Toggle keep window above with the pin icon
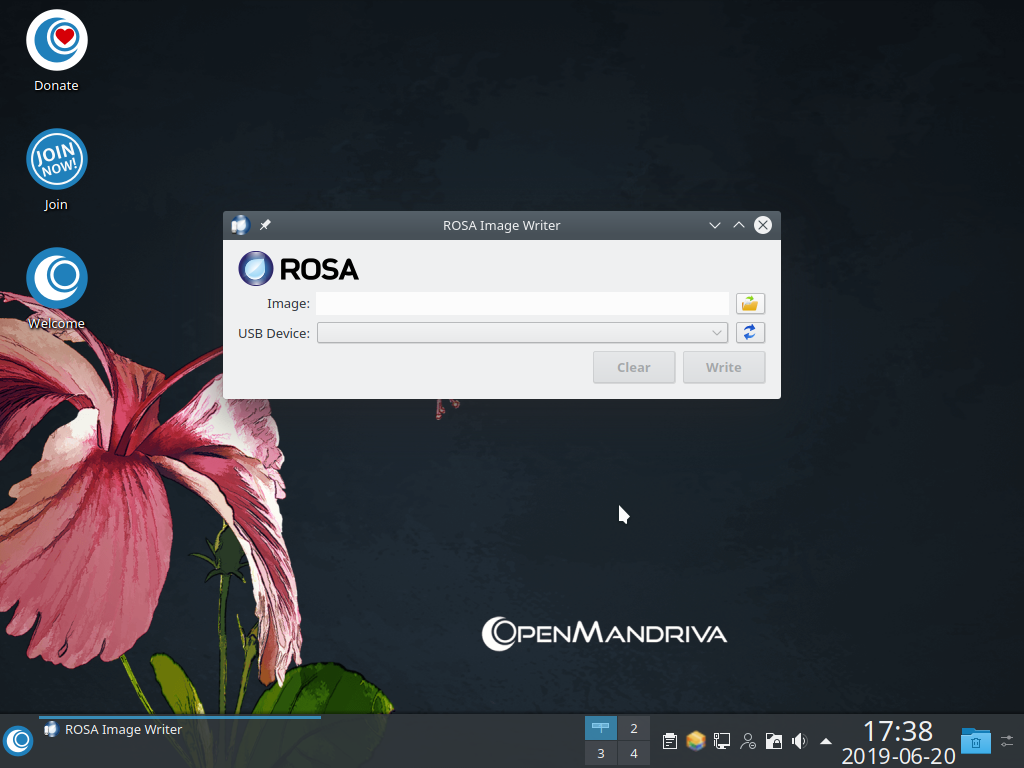1024x768 pixels. [264, 225]
